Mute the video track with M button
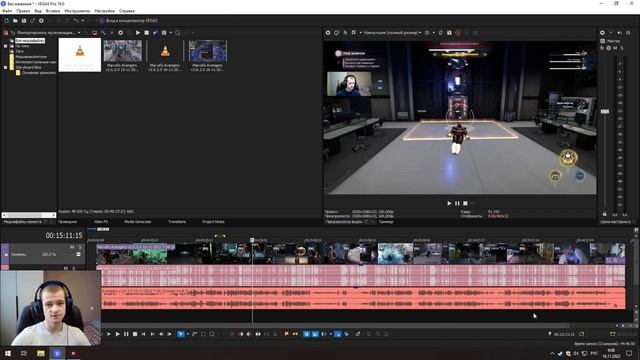The image size is (640, 360). (72, 247)
